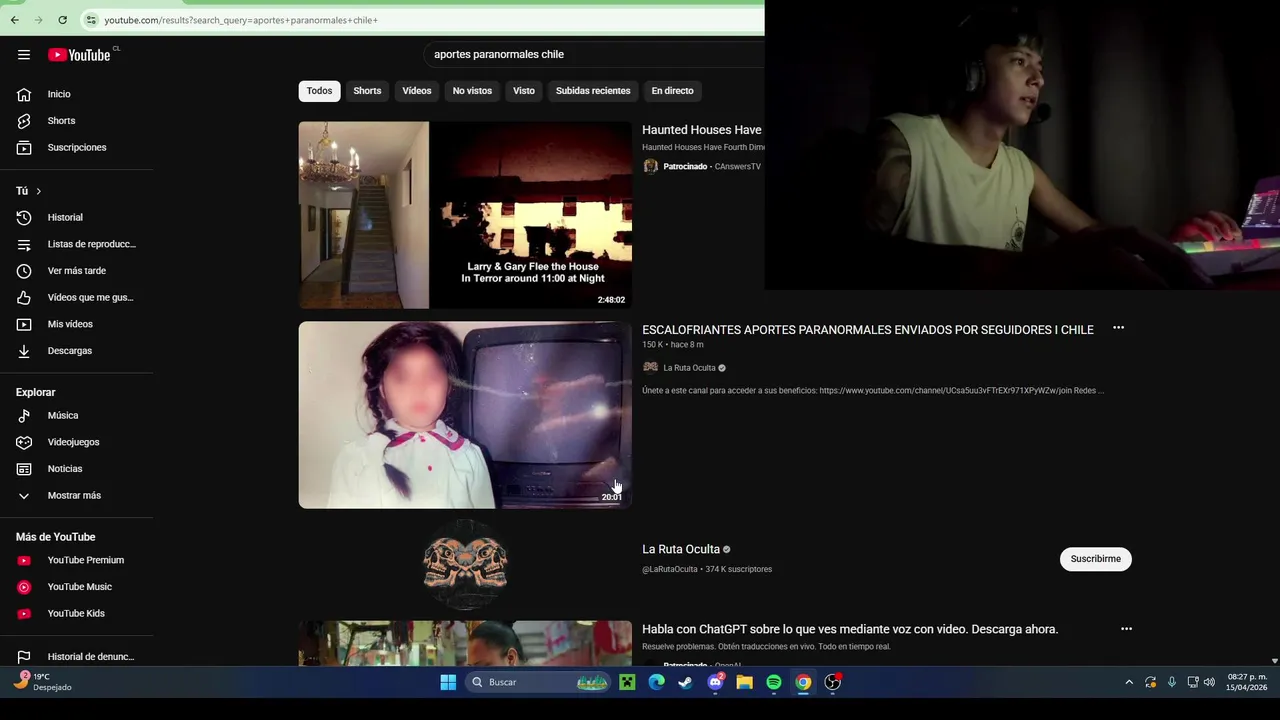Screen dimensions: 1280x720
Task: Expand the Tú section chevron
Action: pos(39,191)
